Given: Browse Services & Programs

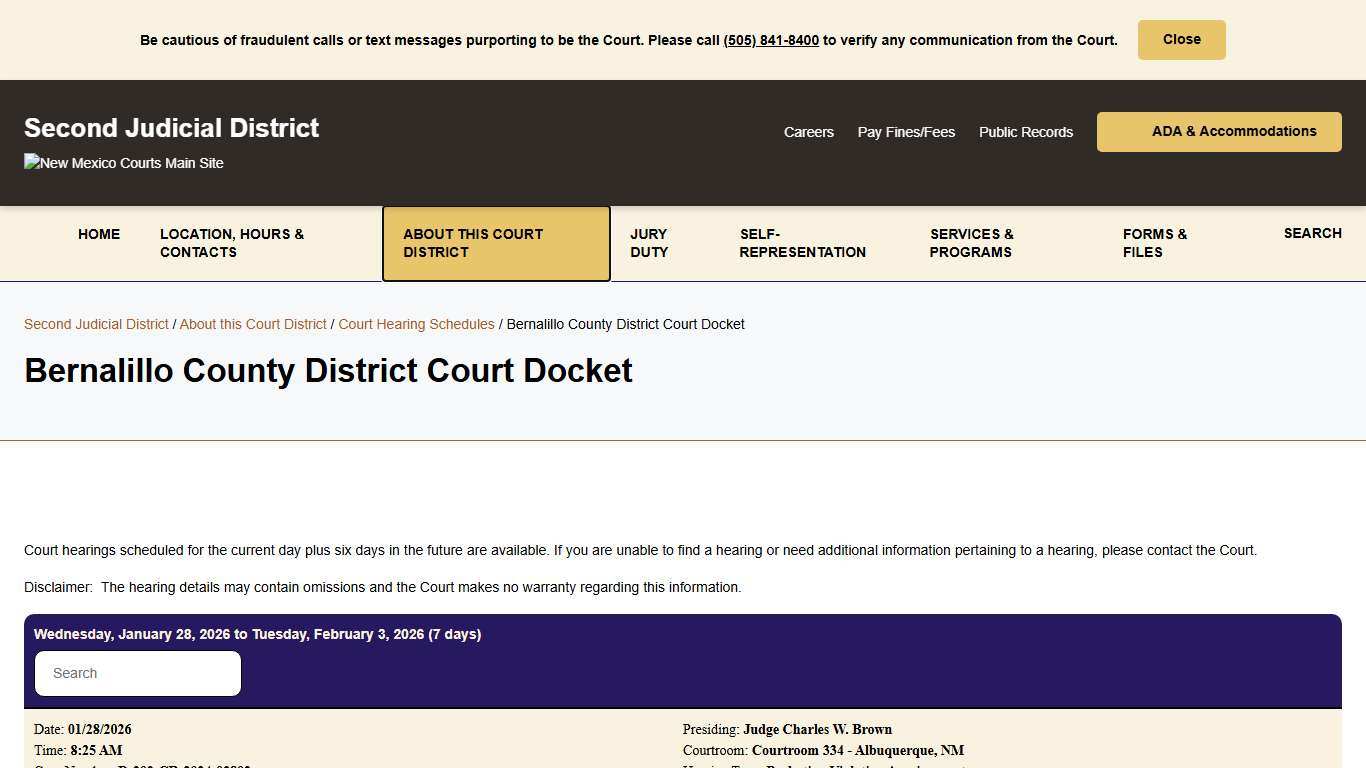Looking at the screenshot, I should click(x=970, y=243).
